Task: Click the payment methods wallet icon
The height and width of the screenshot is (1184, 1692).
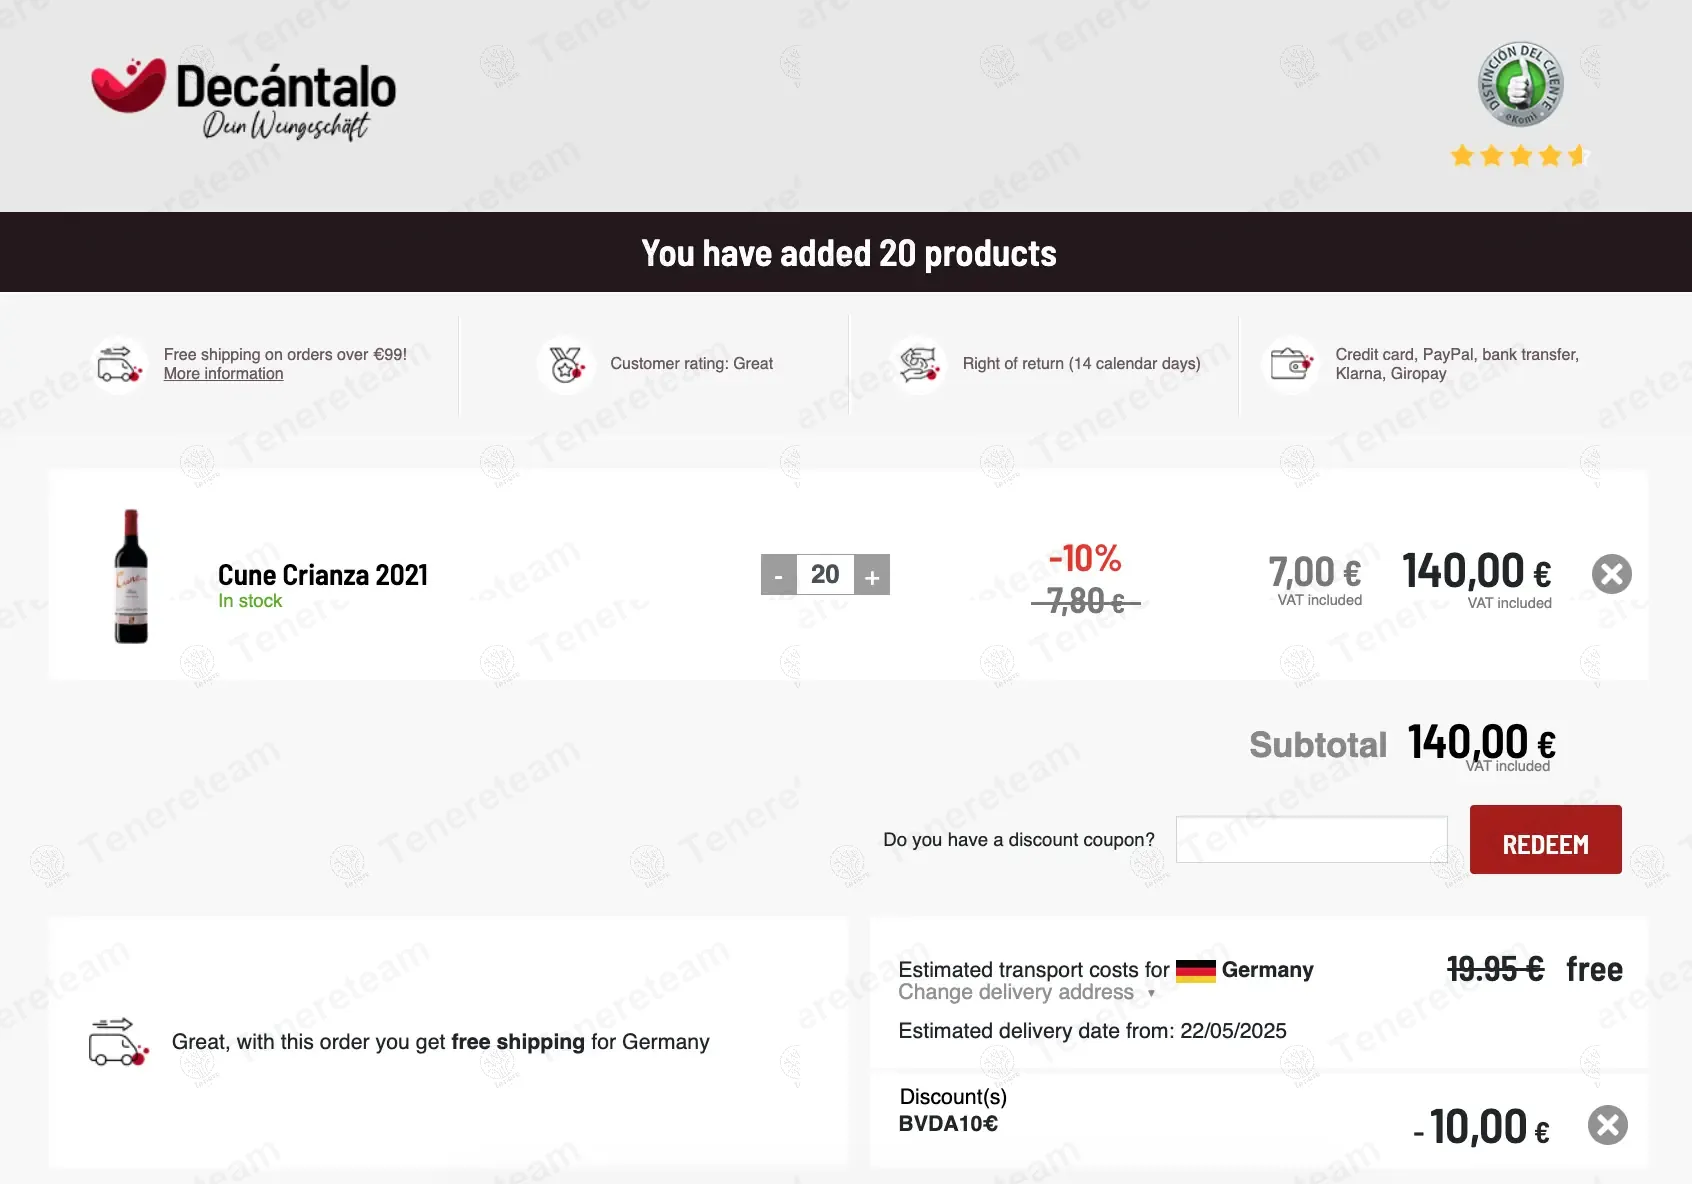Action: pos(1291,364)
